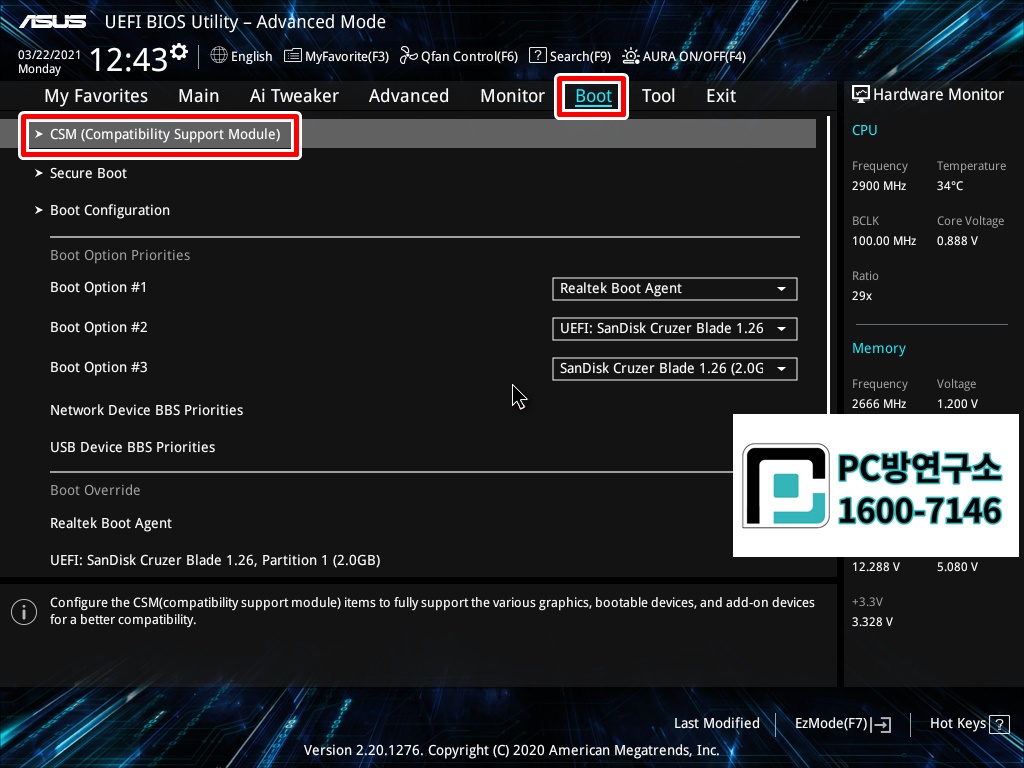Click the AURA ON/OFF light icon
This screenshot has width=1024, height=768.
[631, 56]
